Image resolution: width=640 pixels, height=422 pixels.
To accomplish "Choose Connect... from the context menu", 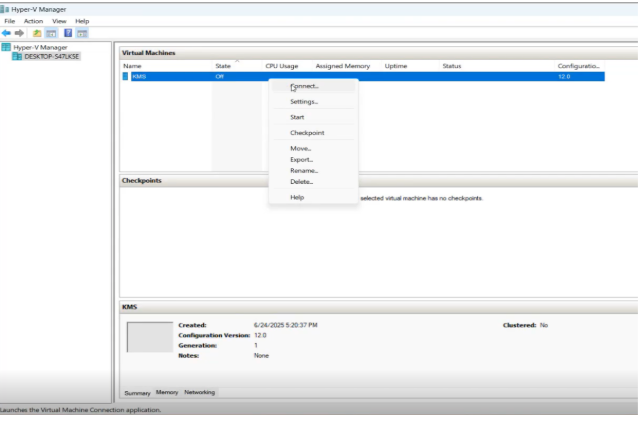I will click(x=313, y=86).
